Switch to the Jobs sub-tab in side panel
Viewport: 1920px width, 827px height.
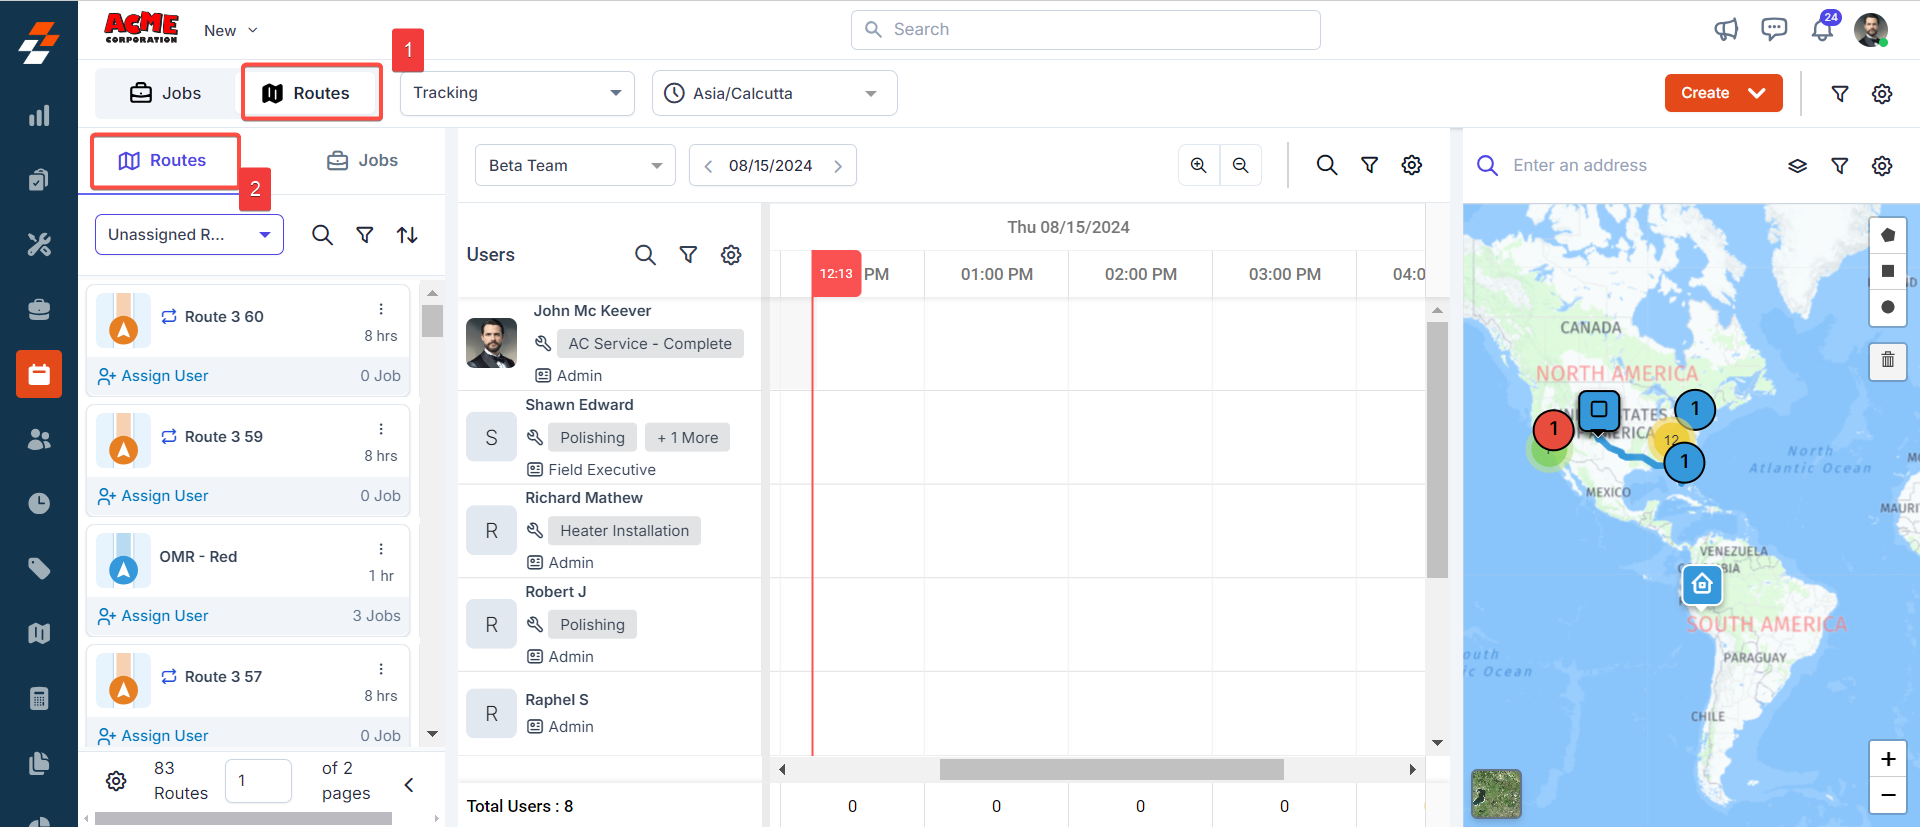(x=363, y=160)
